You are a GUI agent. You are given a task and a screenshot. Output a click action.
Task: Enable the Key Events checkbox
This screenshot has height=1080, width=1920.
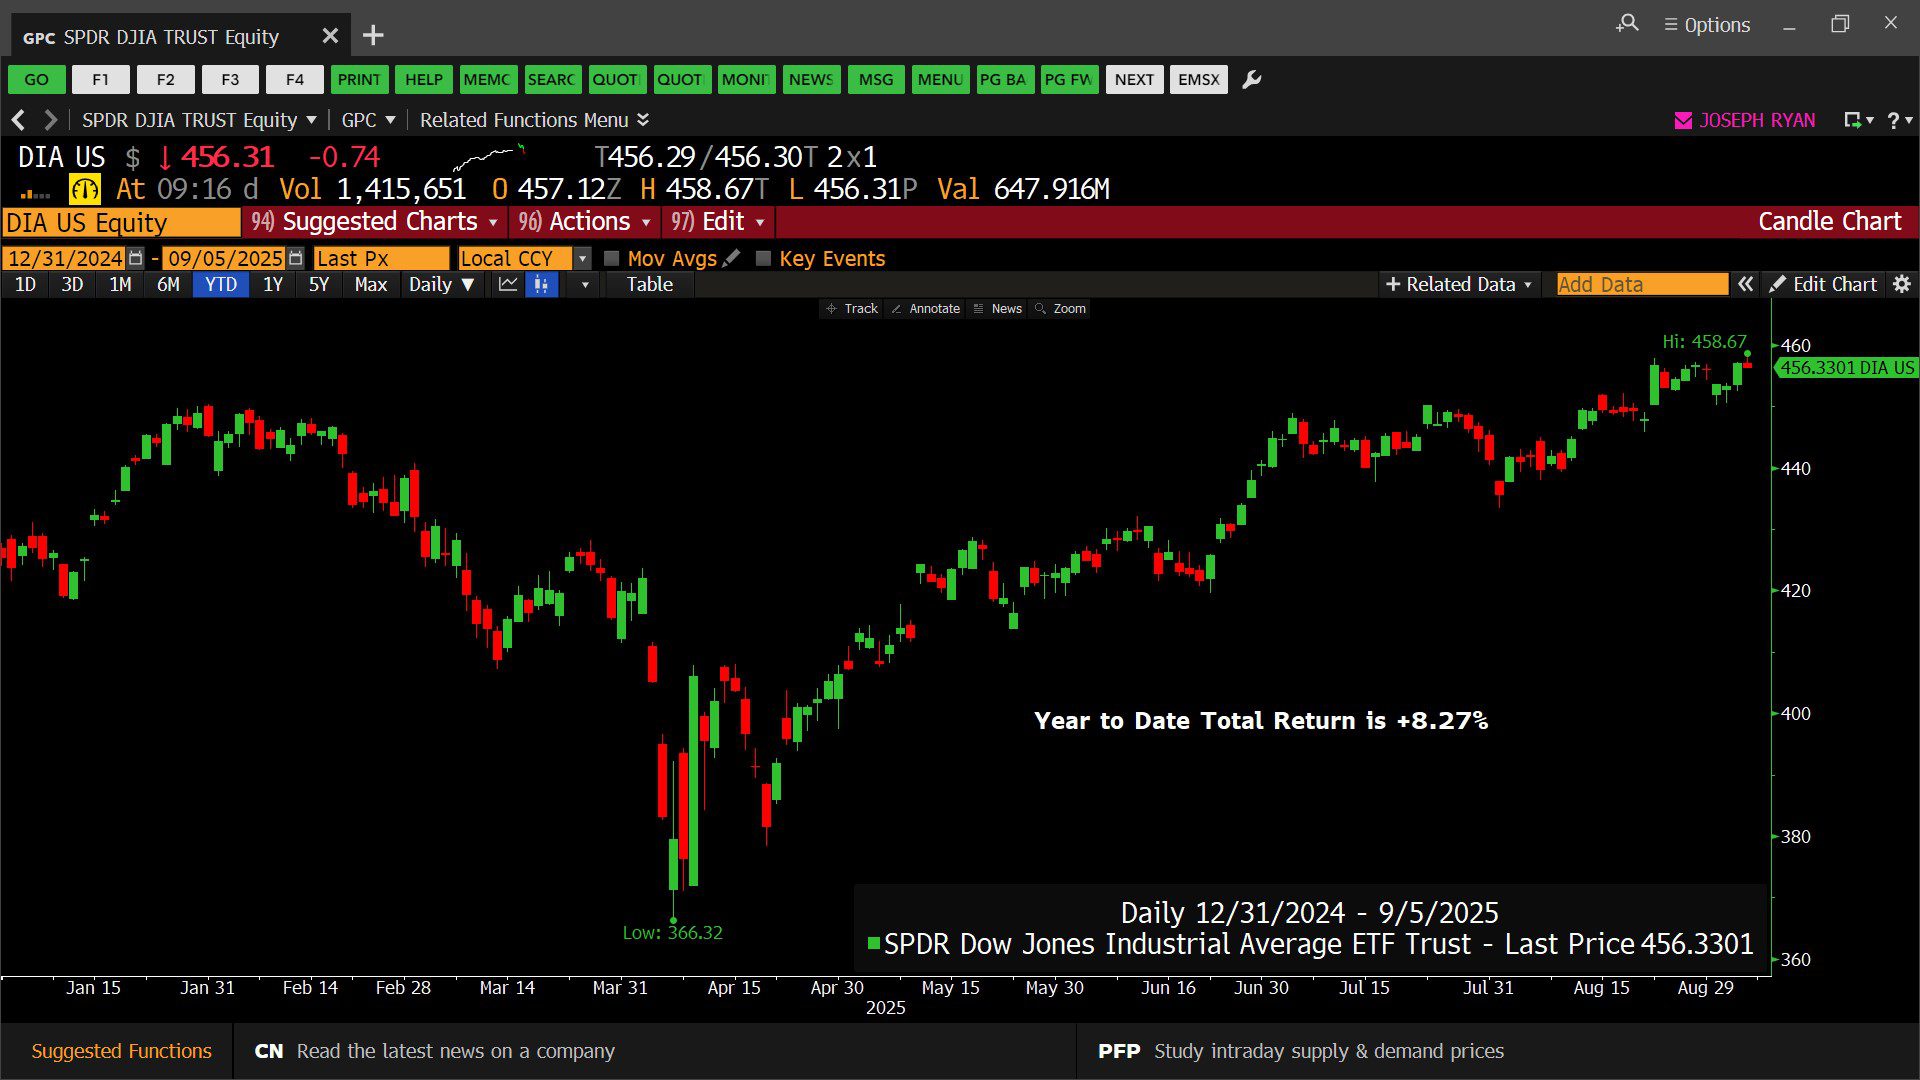pos(764,258)
